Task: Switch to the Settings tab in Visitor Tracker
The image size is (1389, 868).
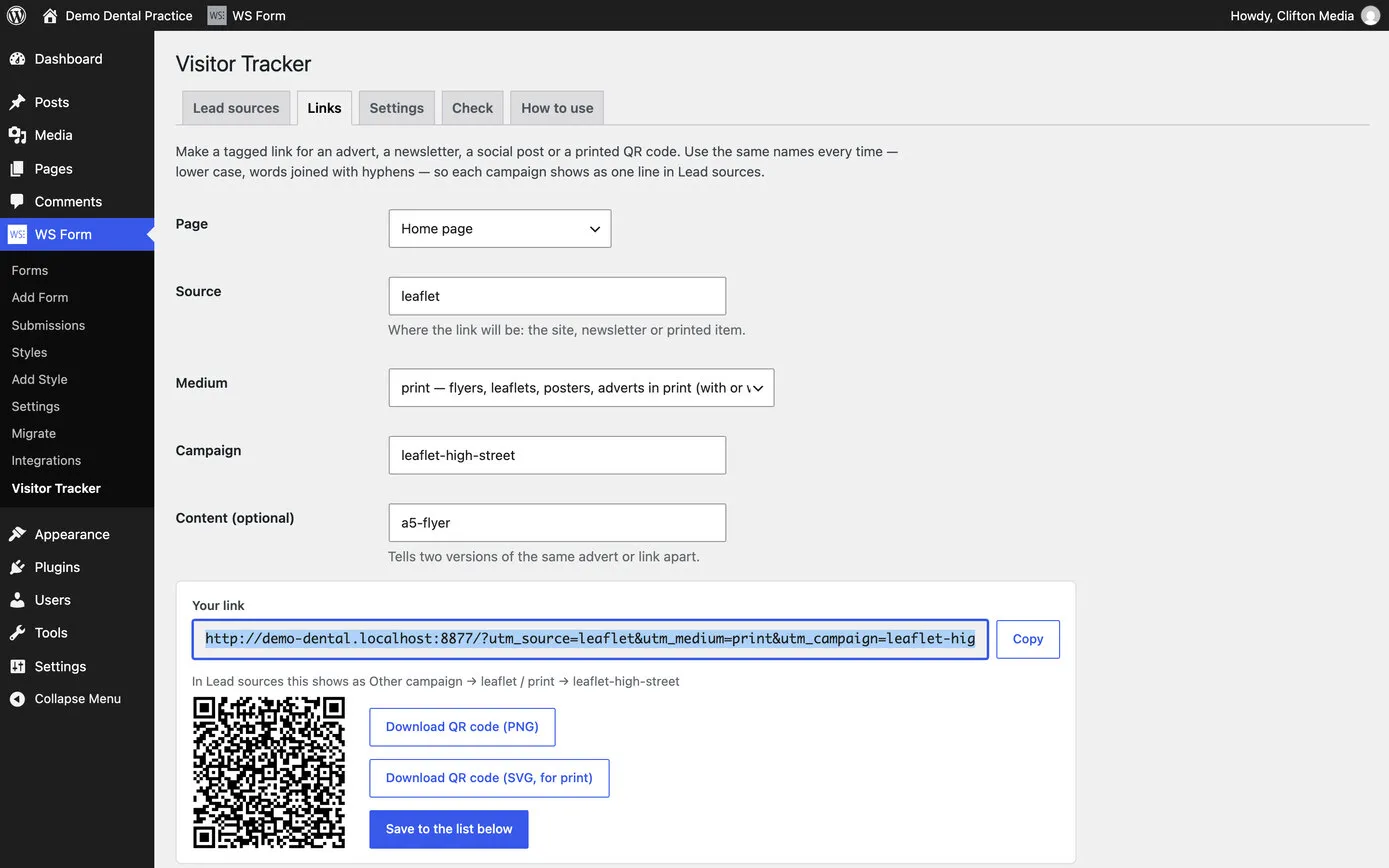Action: (x=397, y=108)
